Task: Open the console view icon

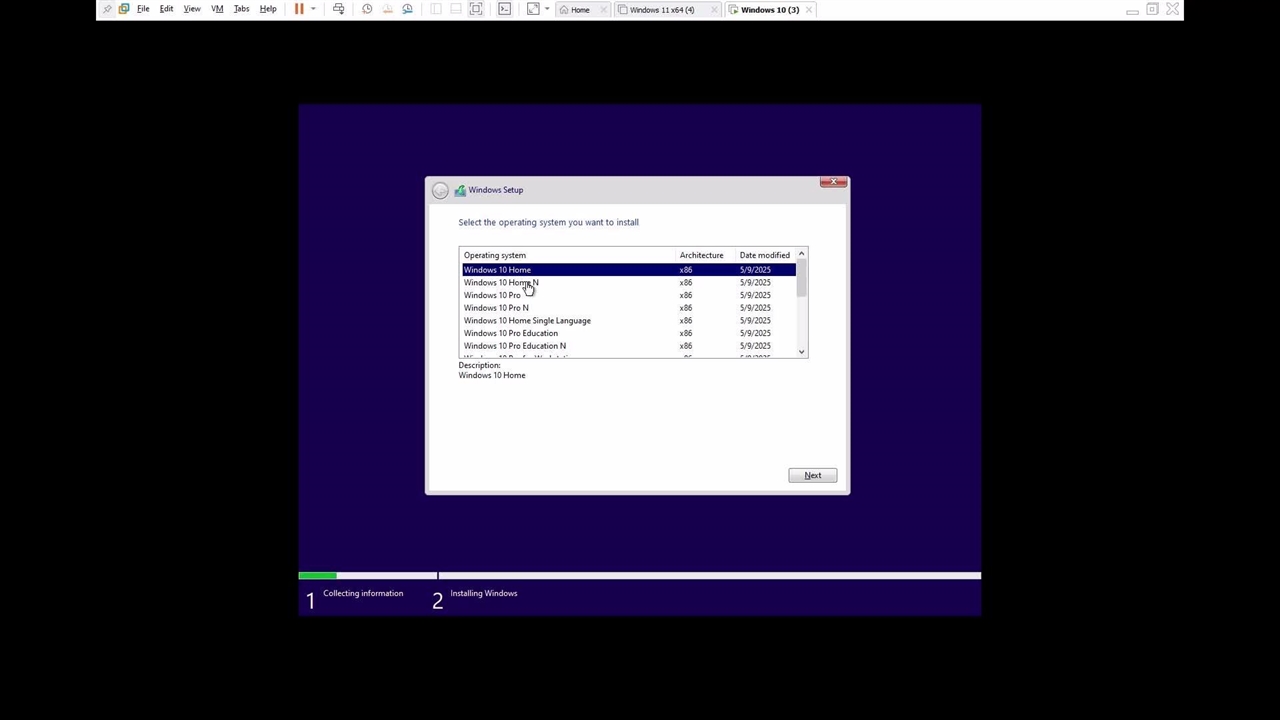Action: (x=504, y=9)
